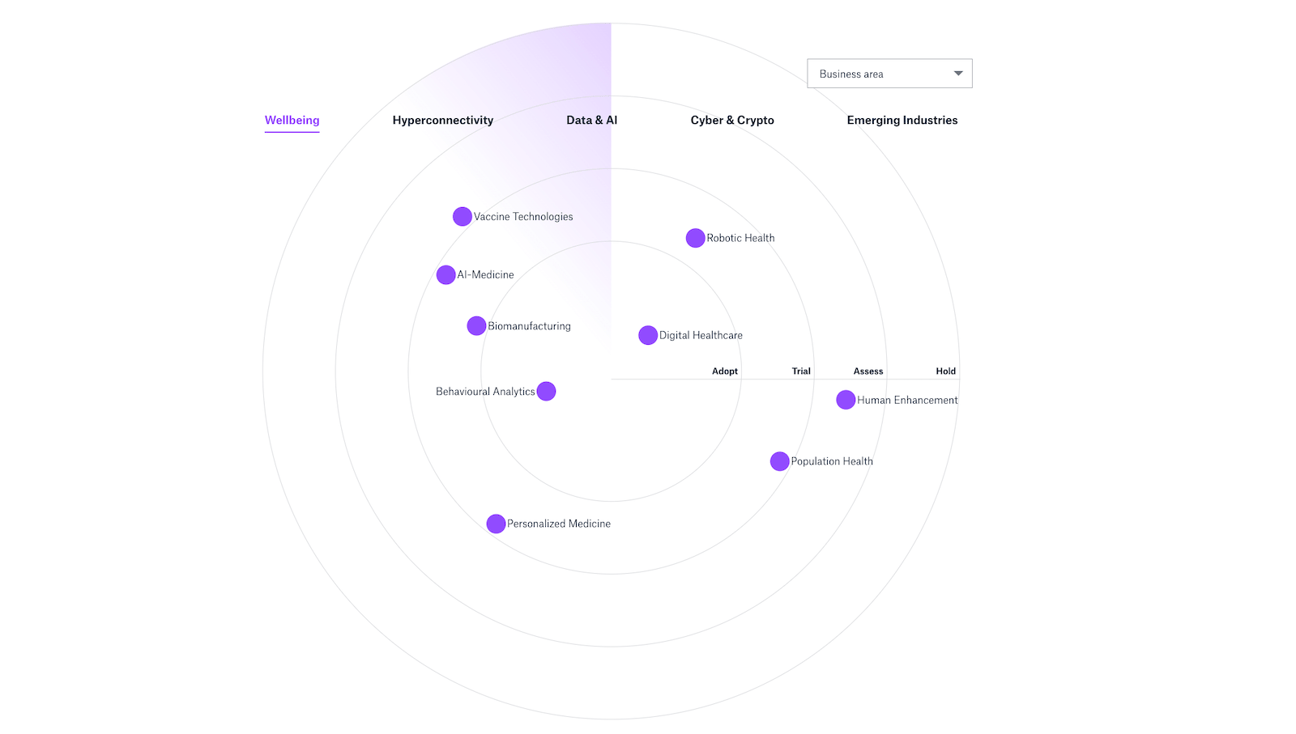Screen dimensions: 1296x734
Task: Select the Robotic Health blip
Action: tap(695, 237)
